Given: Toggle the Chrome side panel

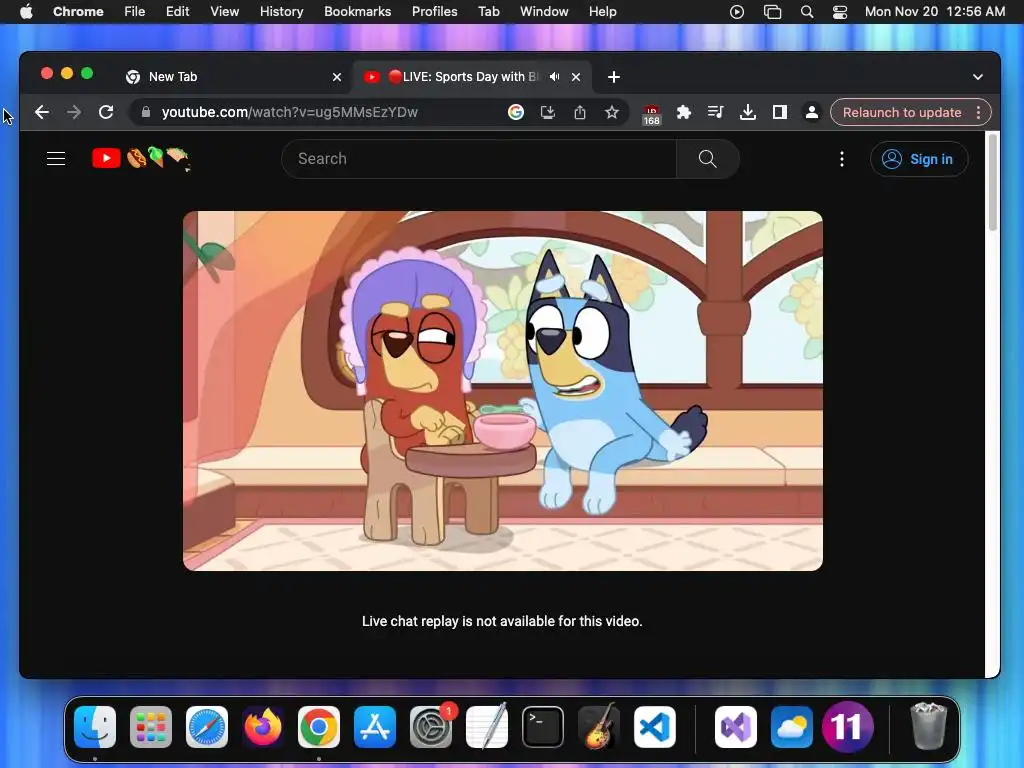Looking at the screenshot, I should point(780,112).
